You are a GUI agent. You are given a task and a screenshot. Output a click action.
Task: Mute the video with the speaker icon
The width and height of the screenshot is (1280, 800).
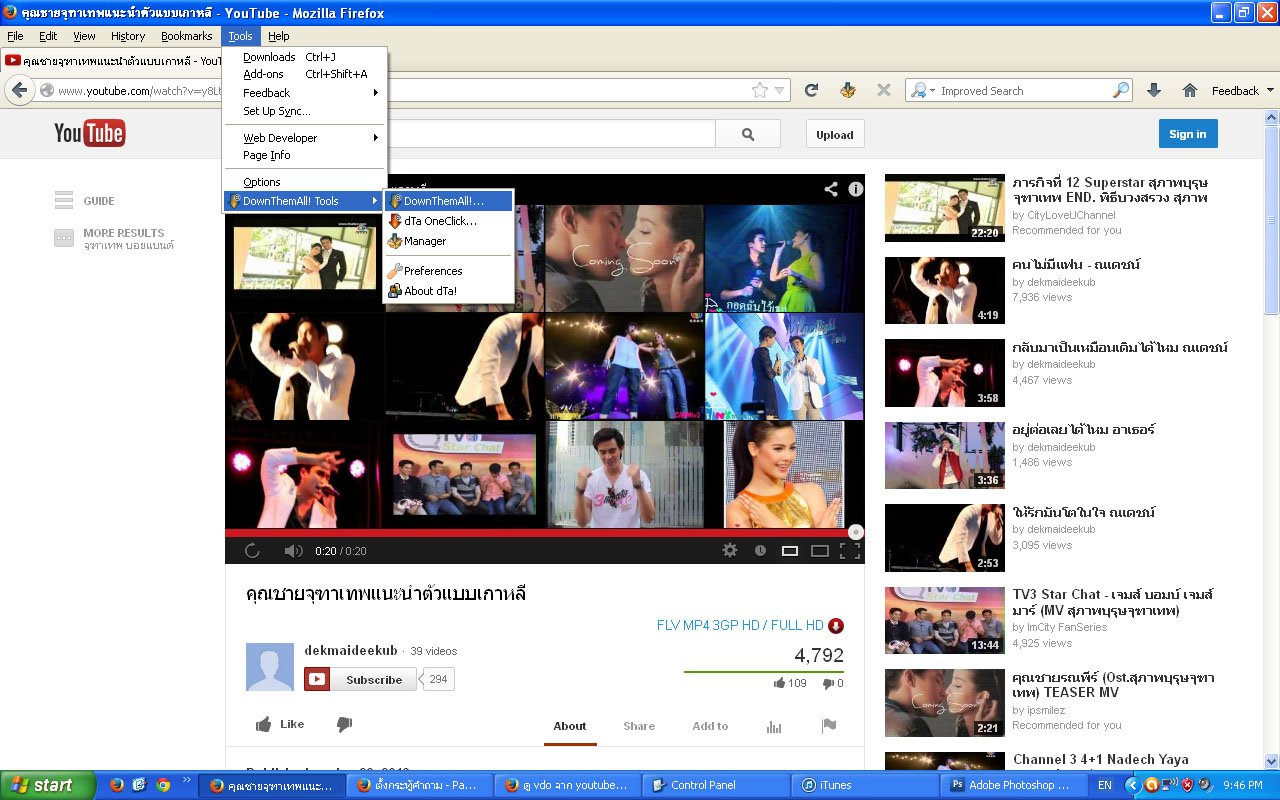point(293,550)
